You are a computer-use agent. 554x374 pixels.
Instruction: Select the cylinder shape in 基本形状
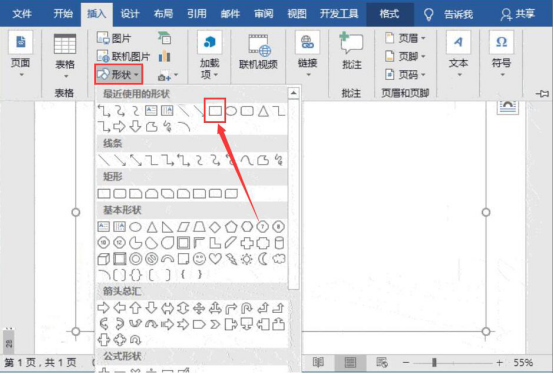[279, 243]
